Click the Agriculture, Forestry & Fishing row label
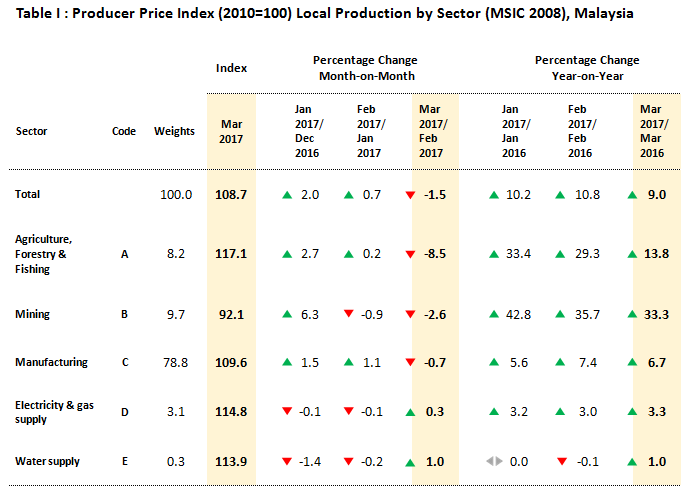This screenshot has width=695, height=501. pyautogui.click(x=45, y=254)
